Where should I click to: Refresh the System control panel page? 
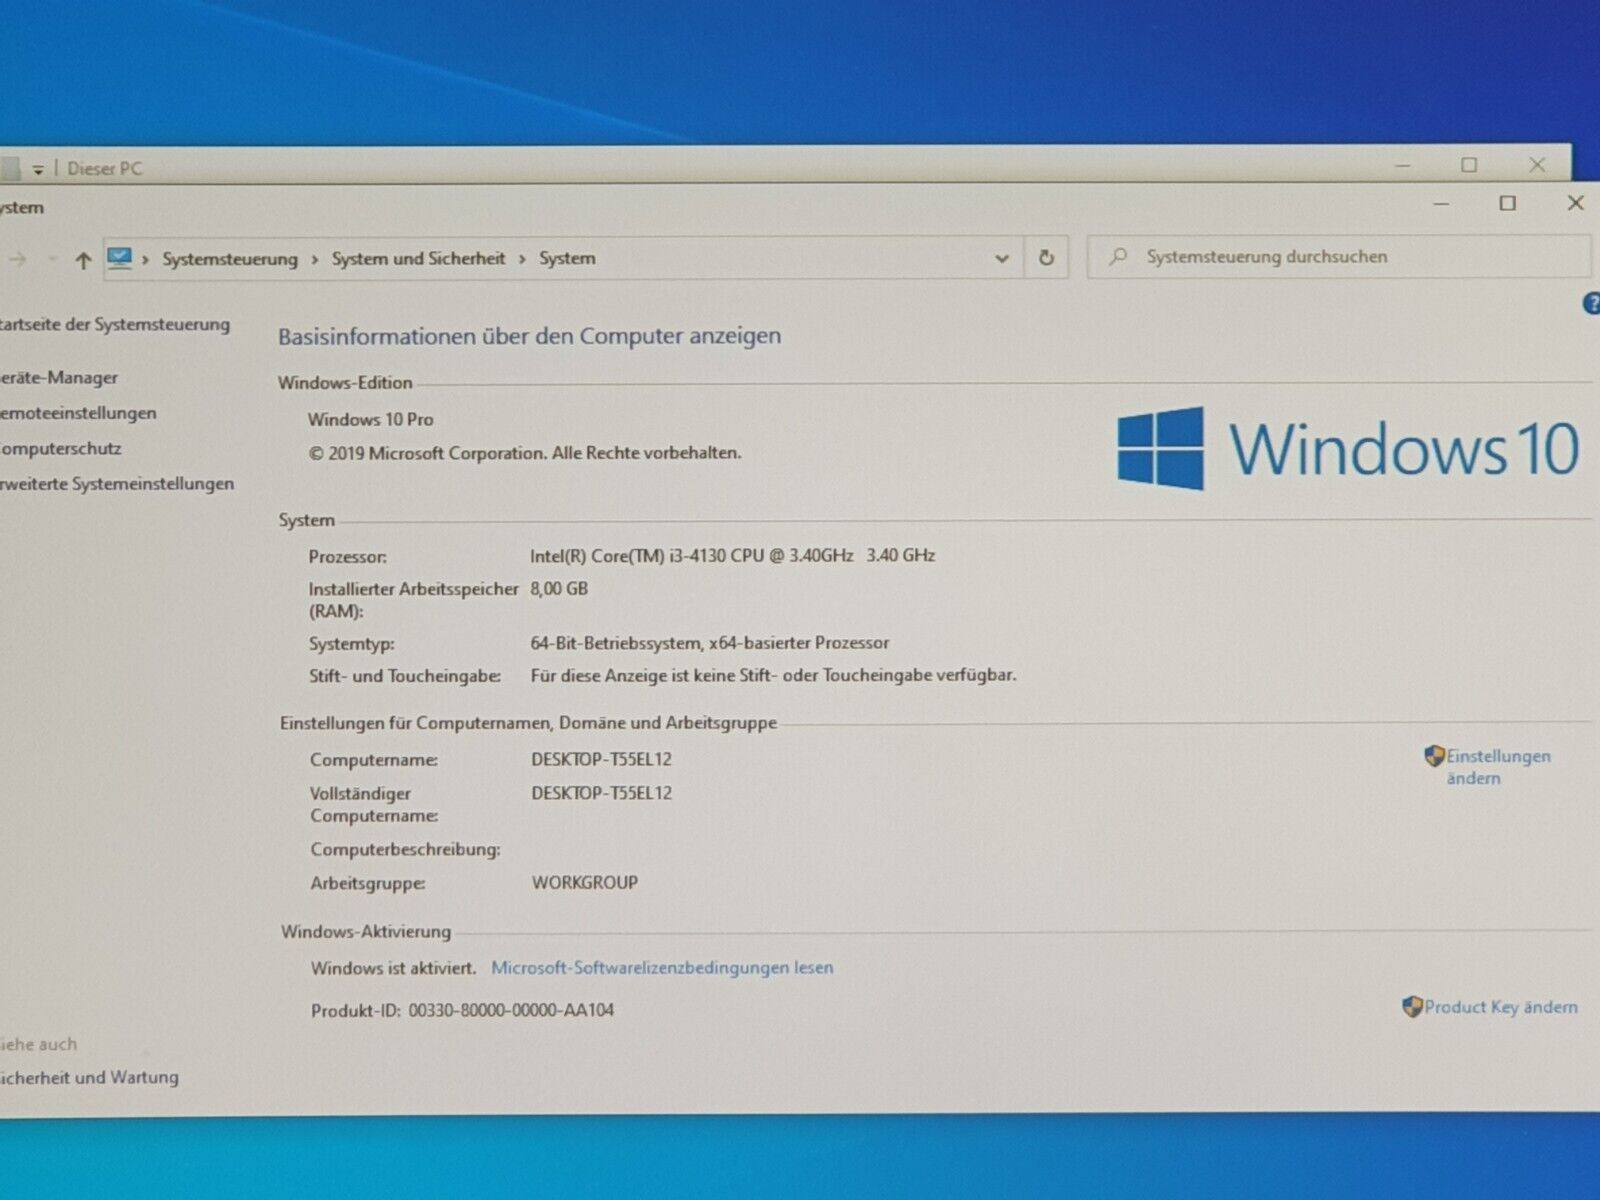(x=1046, y=258)
